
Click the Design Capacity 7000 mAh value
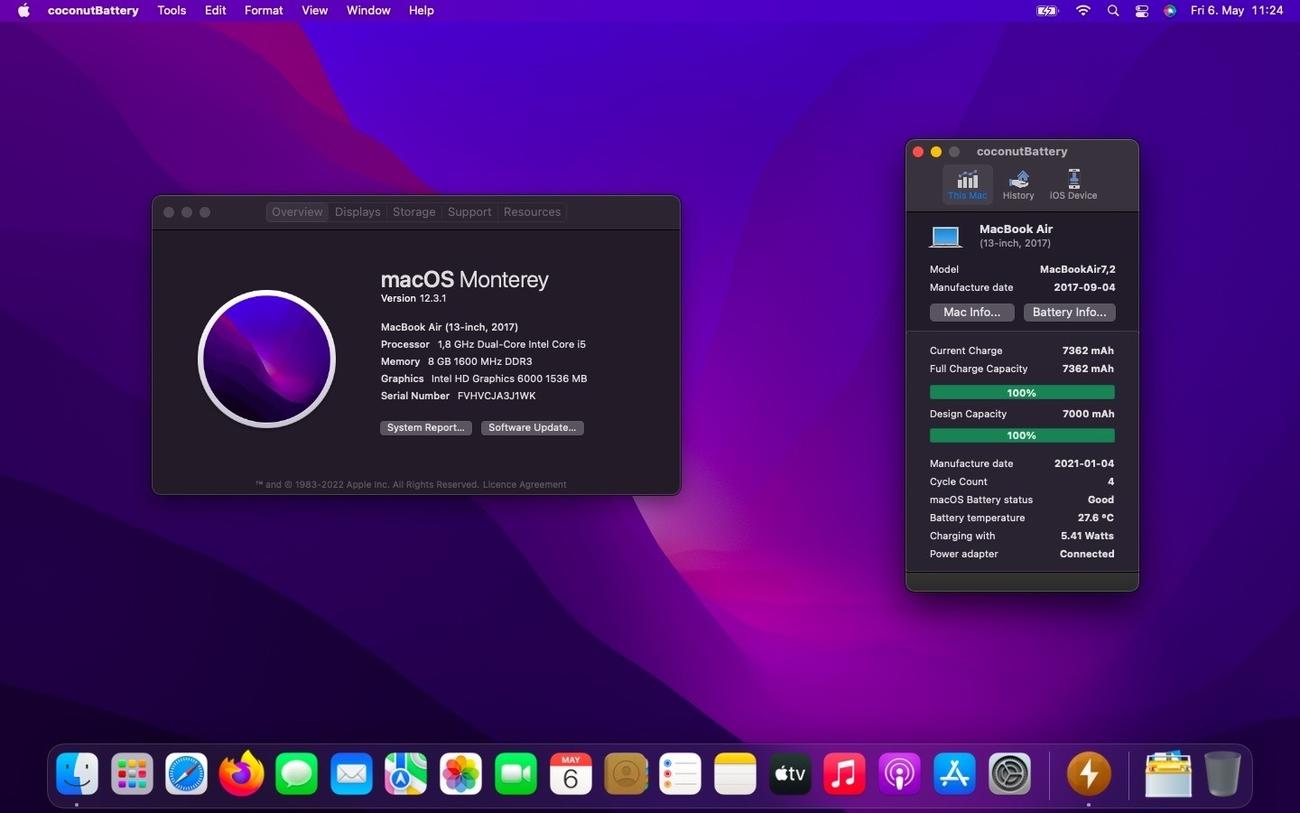1088,414
